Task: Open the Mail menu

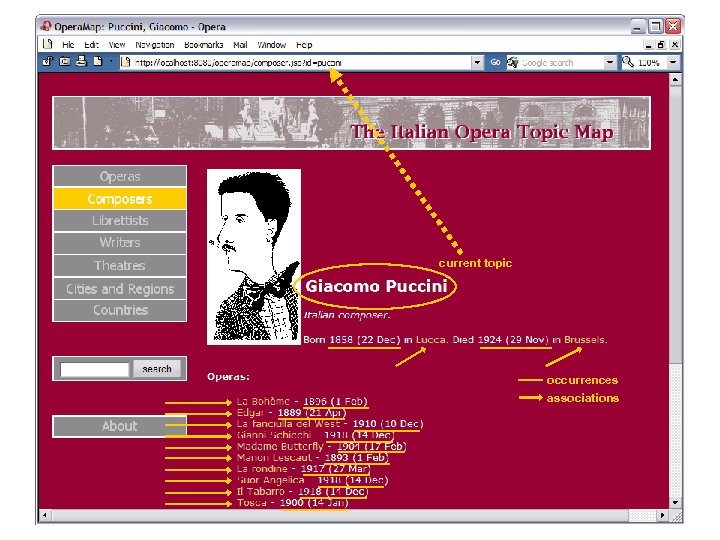Action: 240,45
